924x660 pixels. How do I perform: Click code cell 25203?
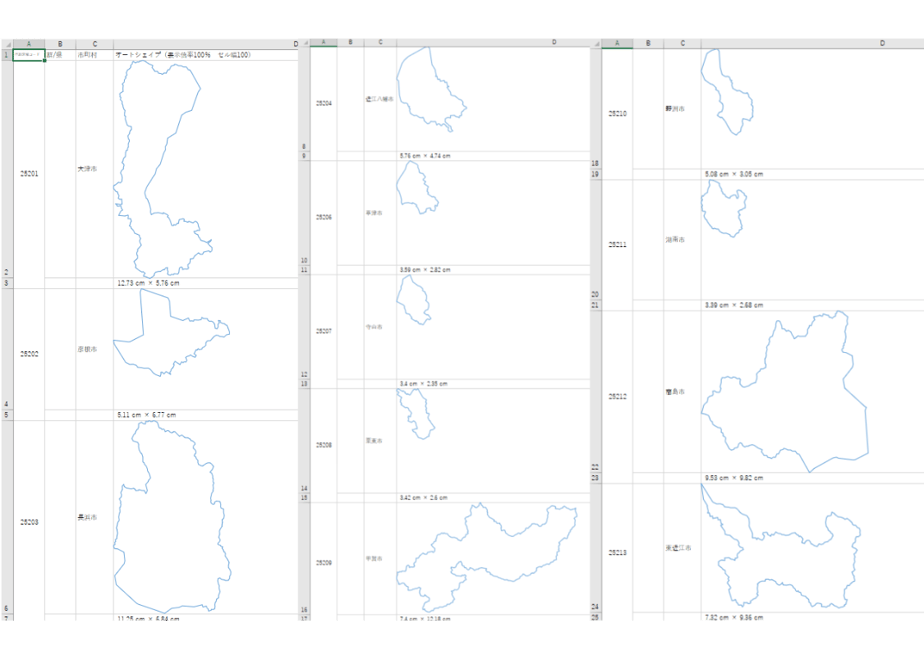(x=29, y=522)
